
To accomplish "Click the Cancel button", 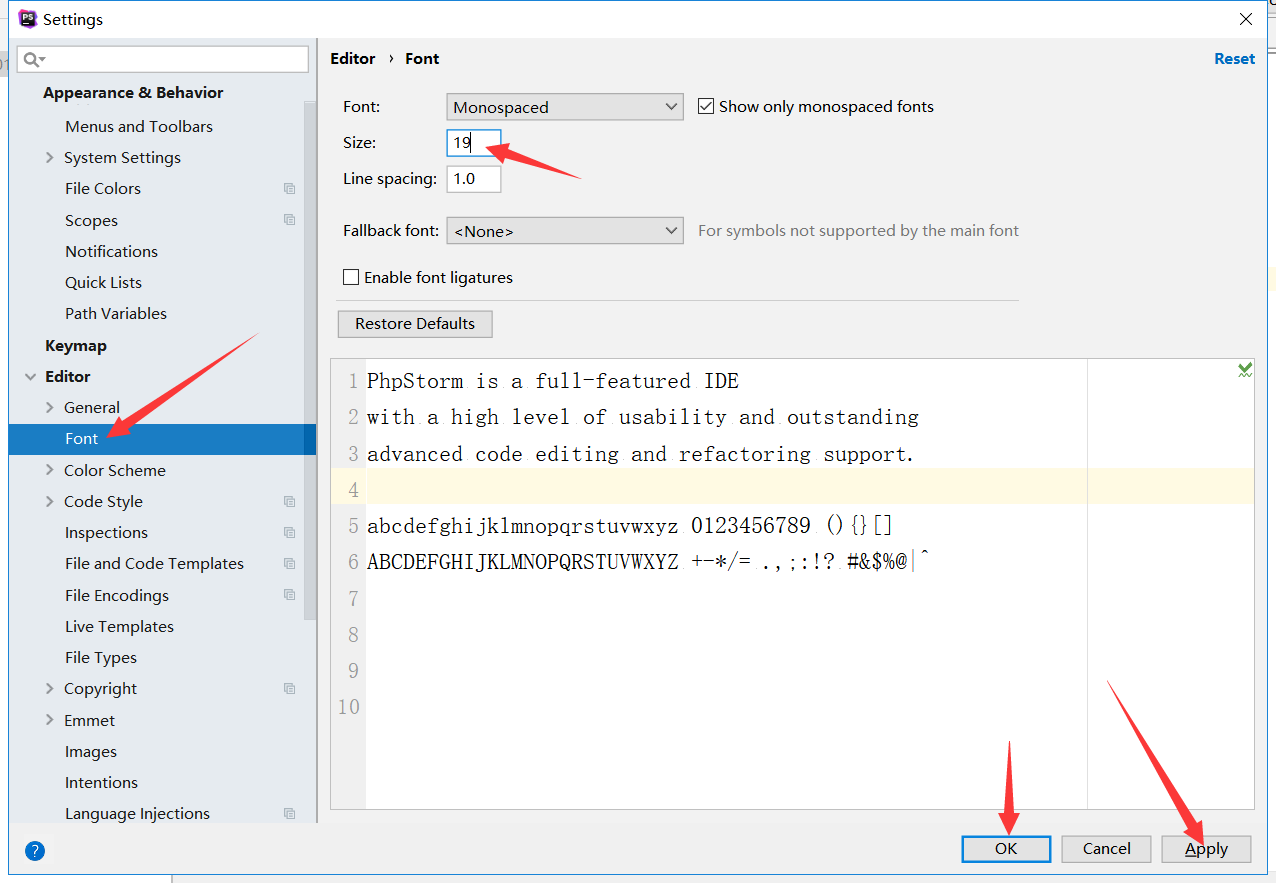I will tap(1107, 849).
